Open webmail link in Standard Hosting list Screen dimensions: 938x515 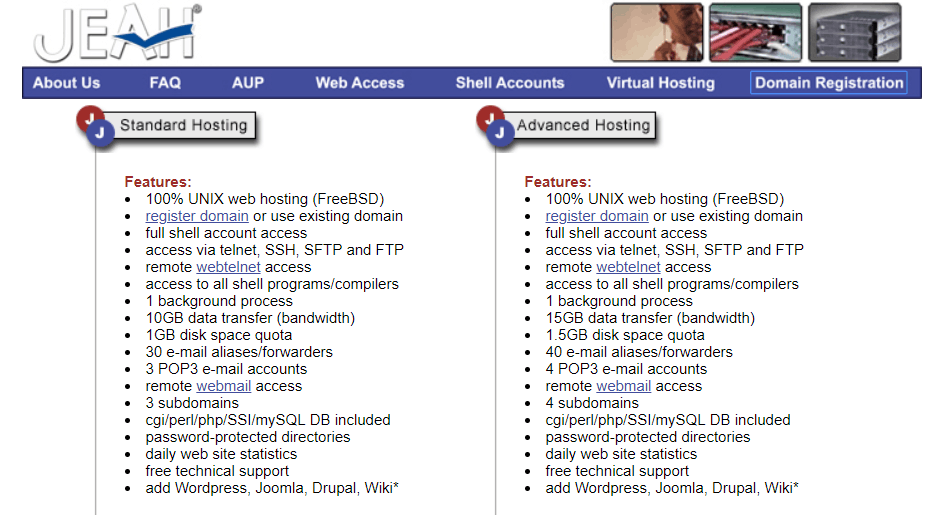(224, 386)
